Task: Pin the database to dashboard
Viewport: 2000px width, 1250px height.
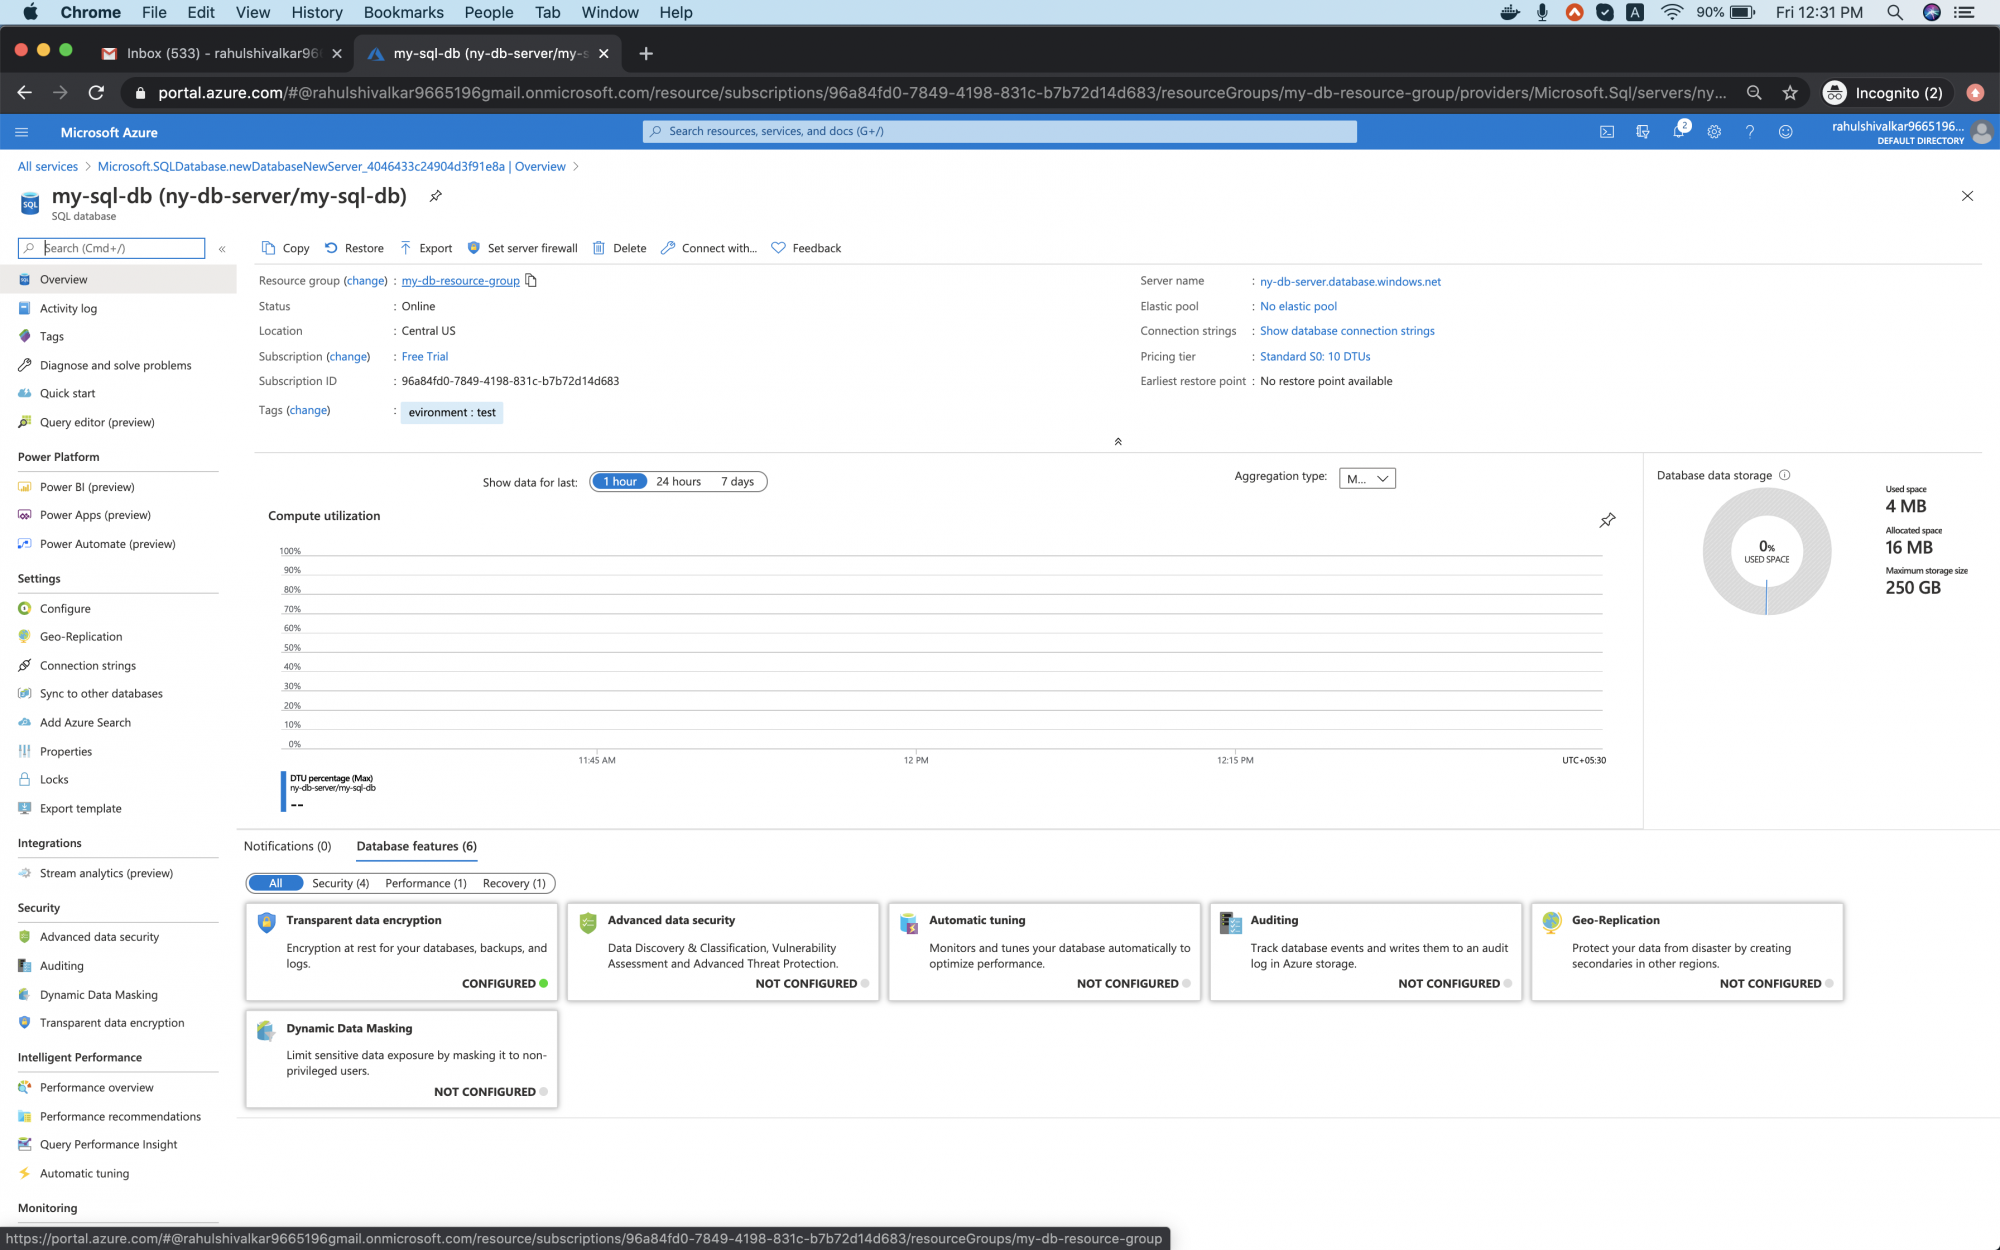Action: click(x=436, y=196)
